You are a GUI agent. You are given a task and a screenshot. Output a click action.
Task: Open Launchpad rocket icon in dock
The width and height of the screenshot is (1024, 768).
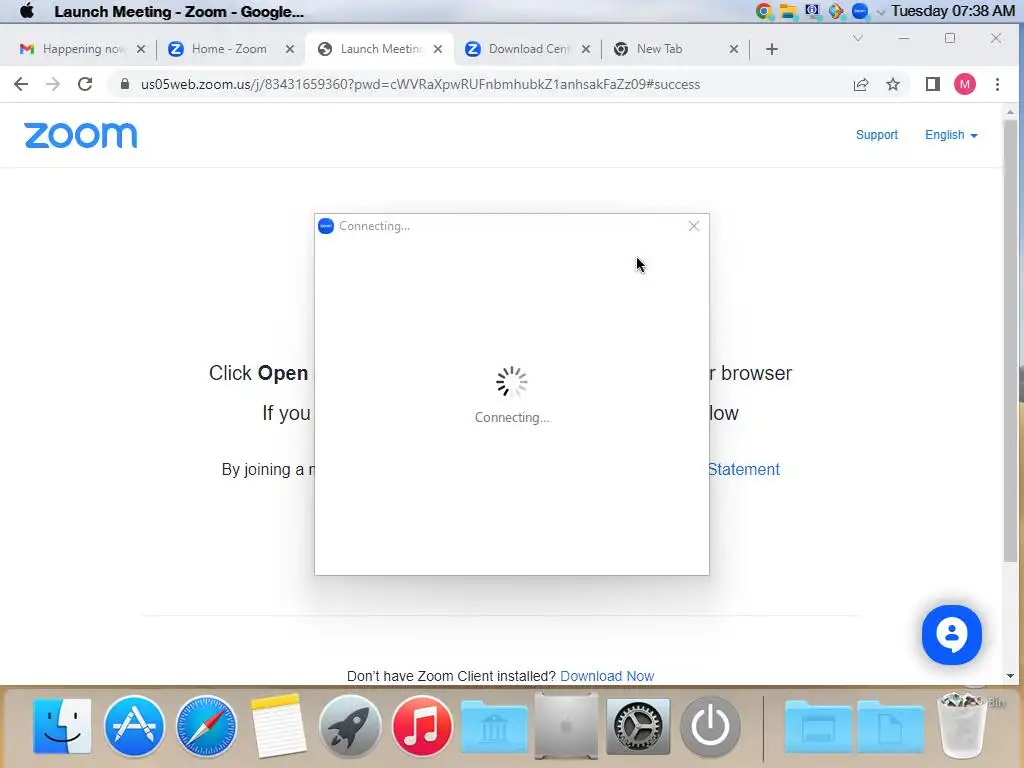[x=350, y=726]
